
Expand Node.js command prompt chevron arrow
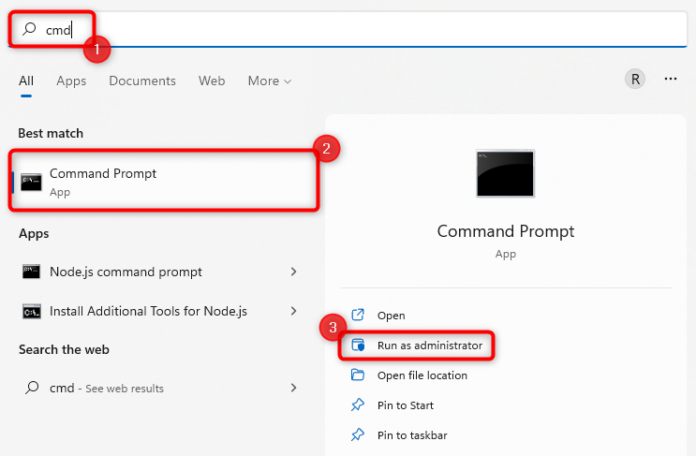tap(293, 272)
